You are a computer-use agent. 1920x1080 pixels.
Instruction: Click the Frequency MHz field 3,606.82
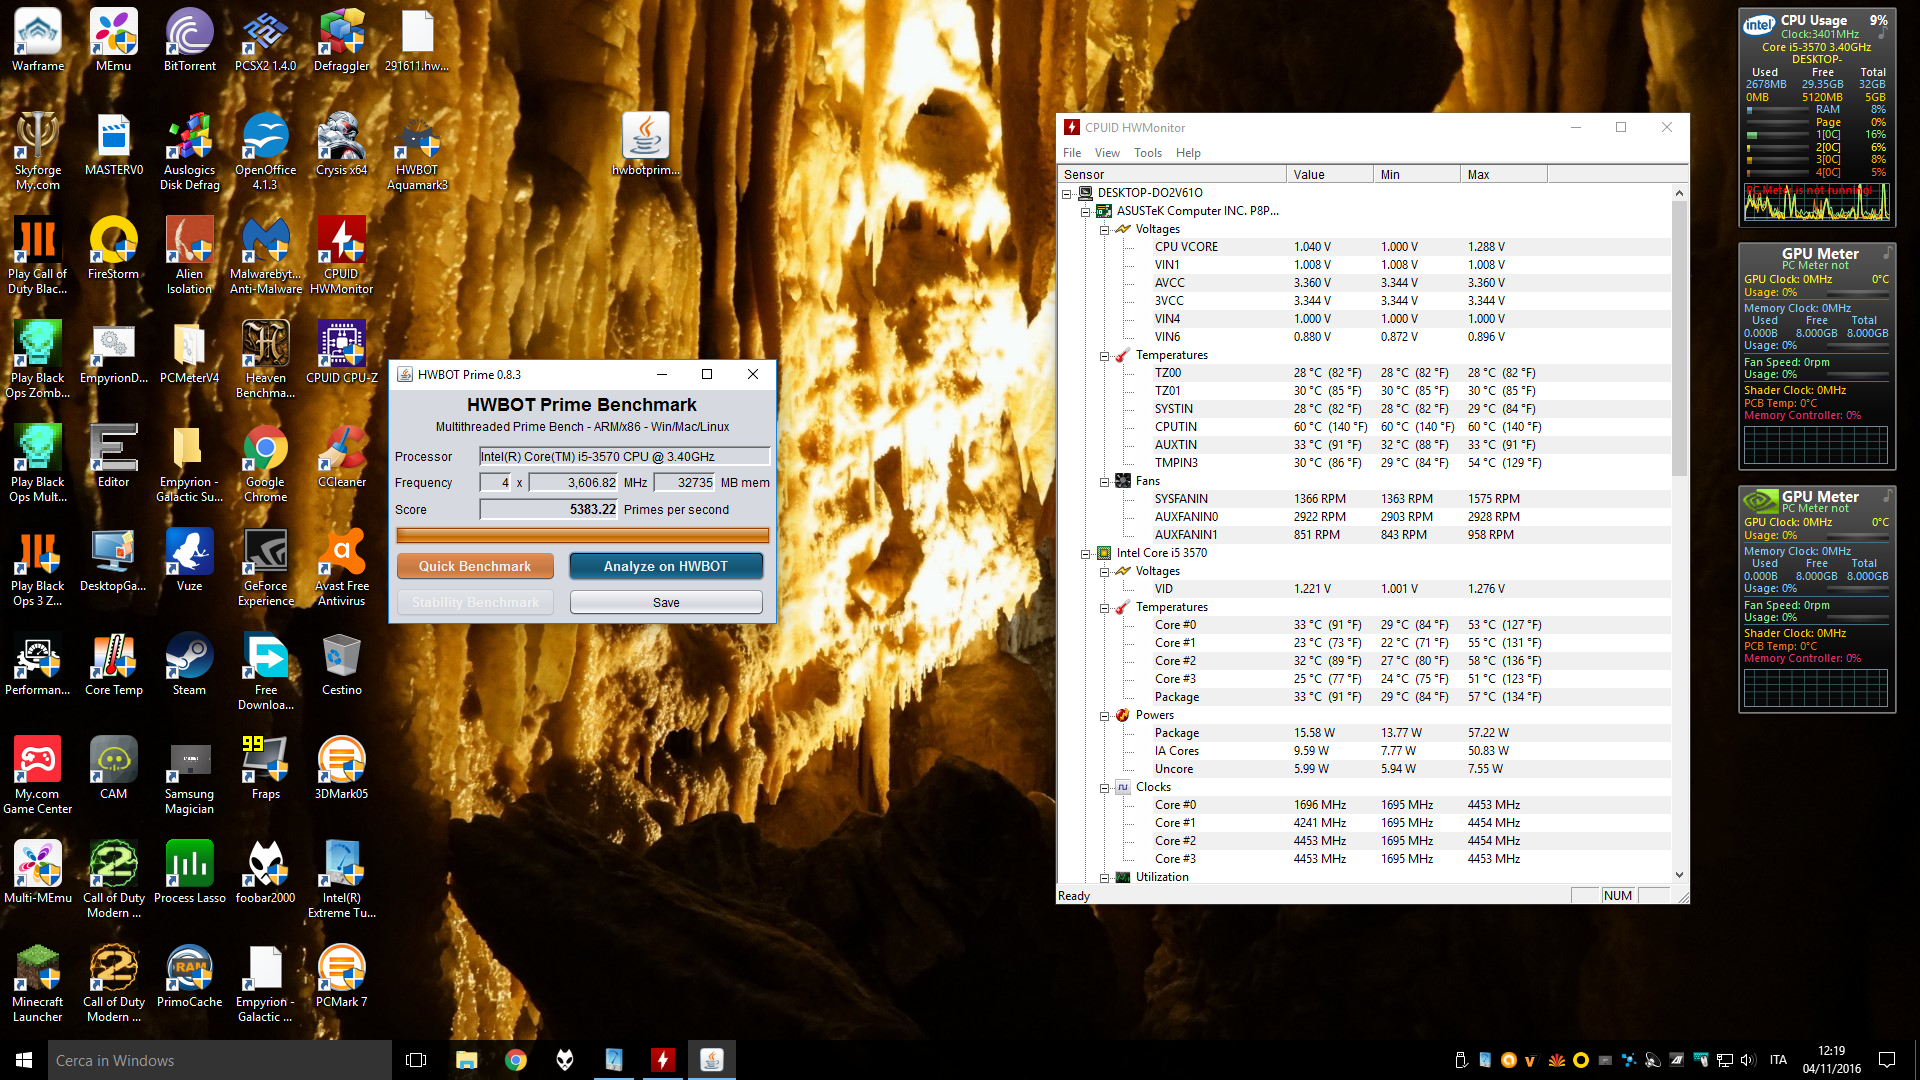tap(574, 482)
